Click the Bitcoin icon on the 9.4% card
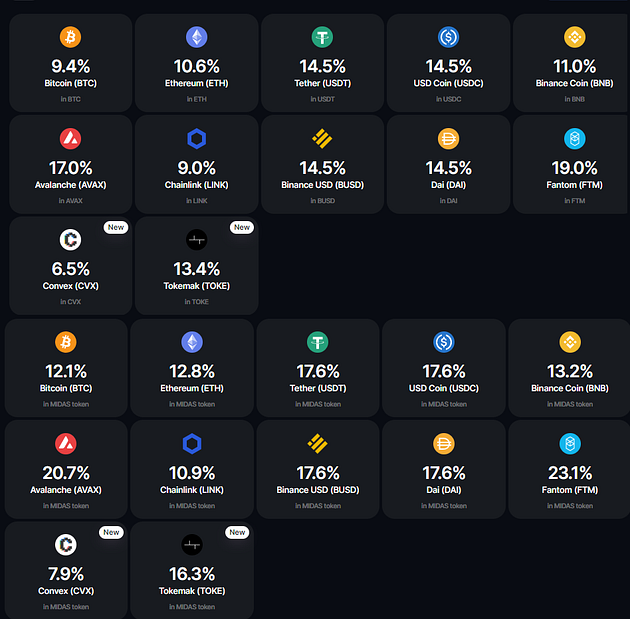The width and height of the screenshot is (630, 619). pos(70,37)
